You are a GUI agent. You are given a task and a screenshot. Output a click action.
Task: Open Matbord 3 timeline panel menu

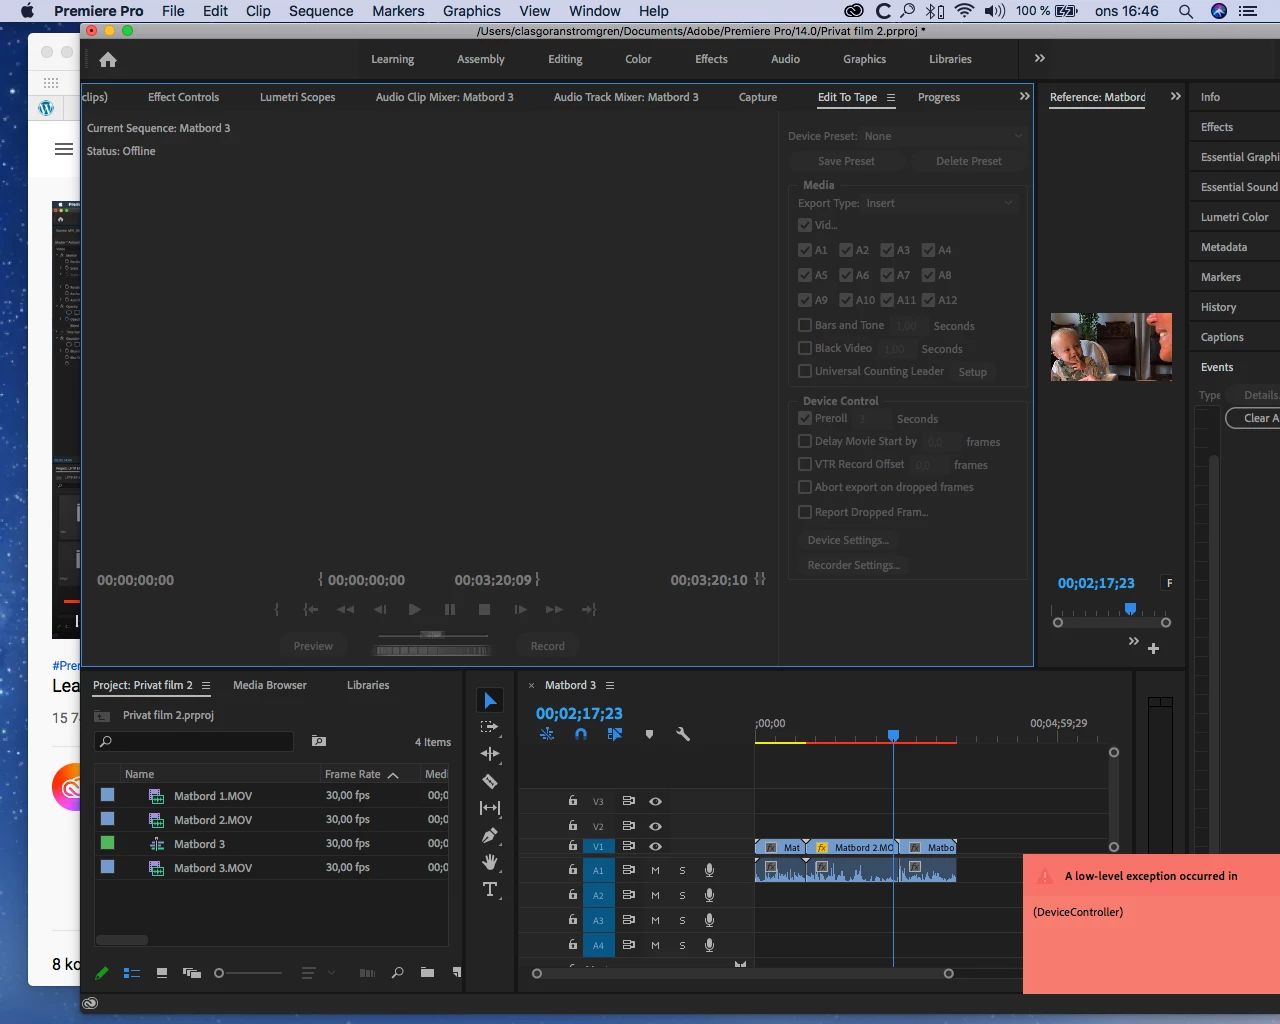(610, 686)
